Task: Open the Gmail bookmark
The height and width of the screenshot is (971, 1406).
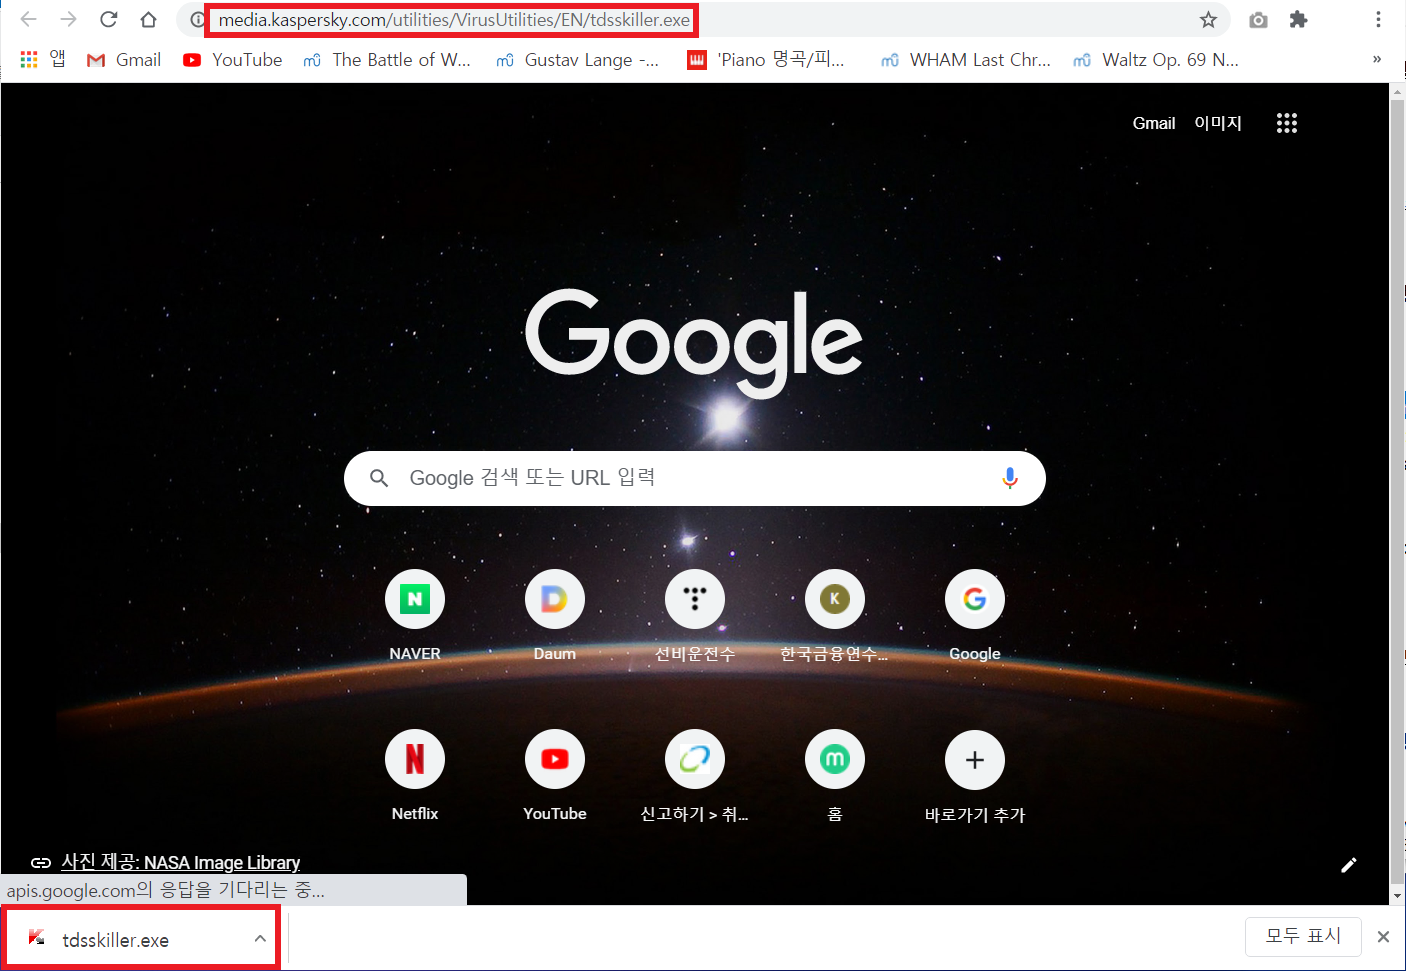Action: coord(124,60)
